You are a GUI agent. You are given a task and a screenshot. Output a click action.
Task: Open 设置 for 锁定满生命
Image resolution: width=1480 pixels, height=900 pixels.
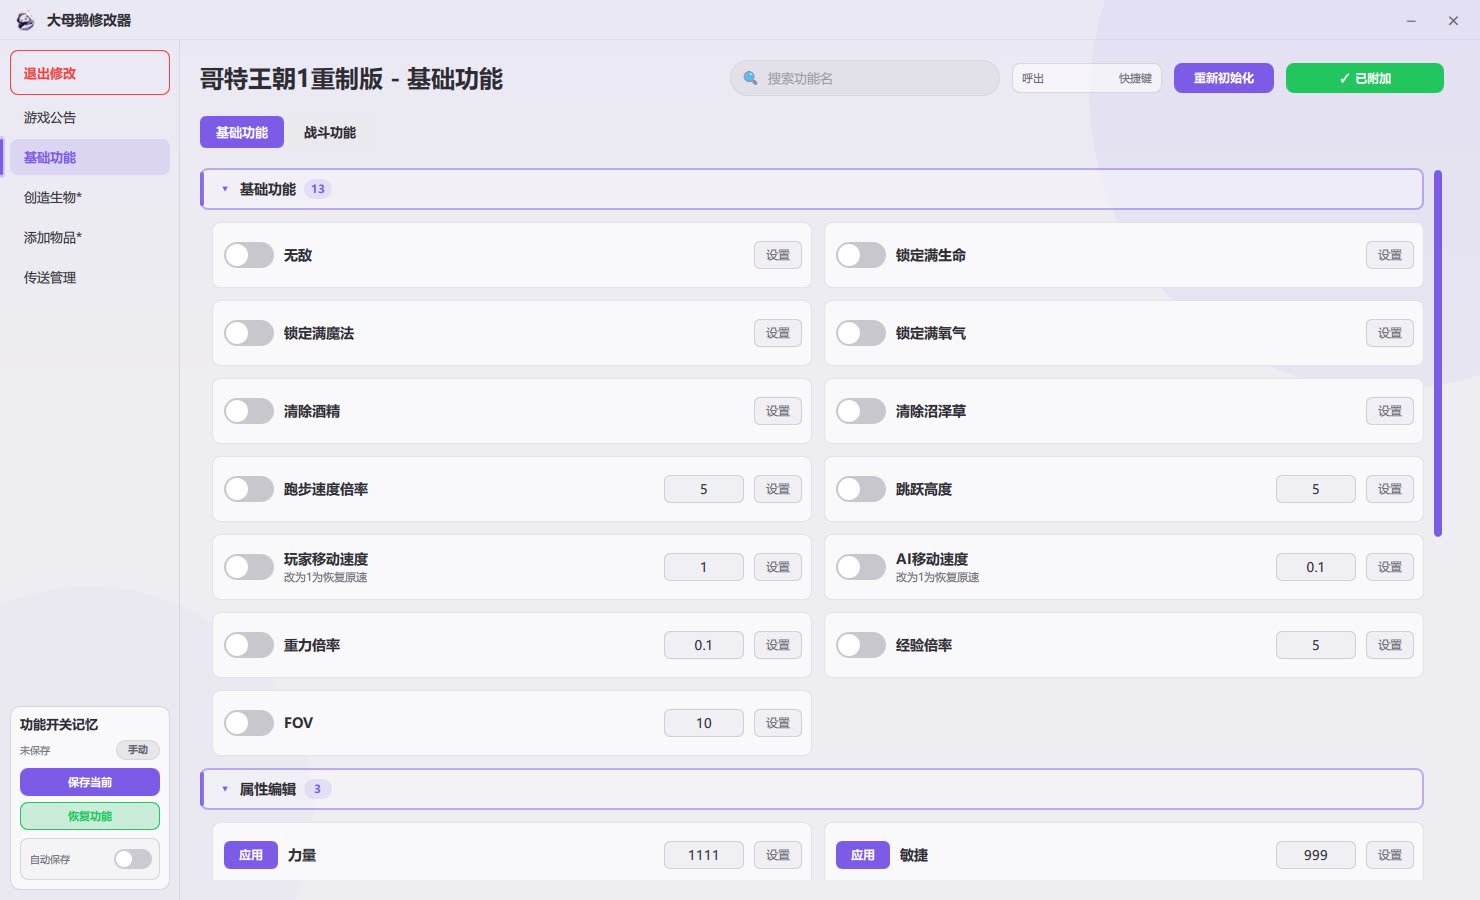pyautogui.click(x=1390, y=255)
